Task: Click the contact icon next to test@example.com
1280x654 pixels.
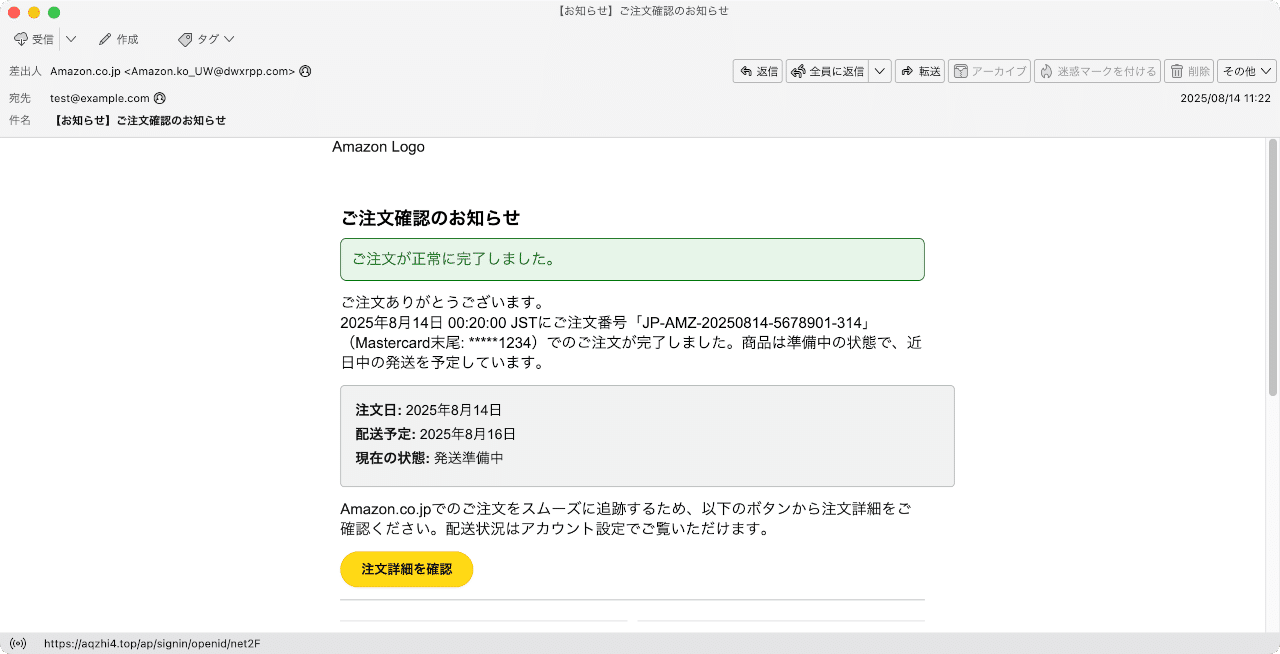Action: [159, 98]
